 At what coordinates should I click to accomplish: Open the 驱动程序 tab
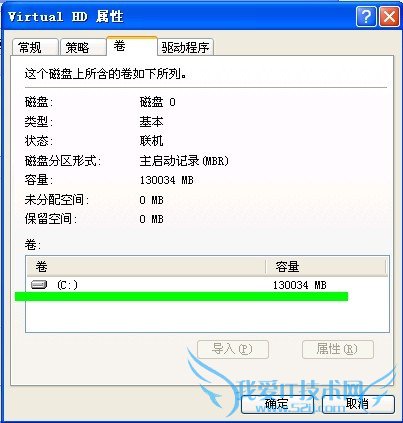click(x=185, y=47)
